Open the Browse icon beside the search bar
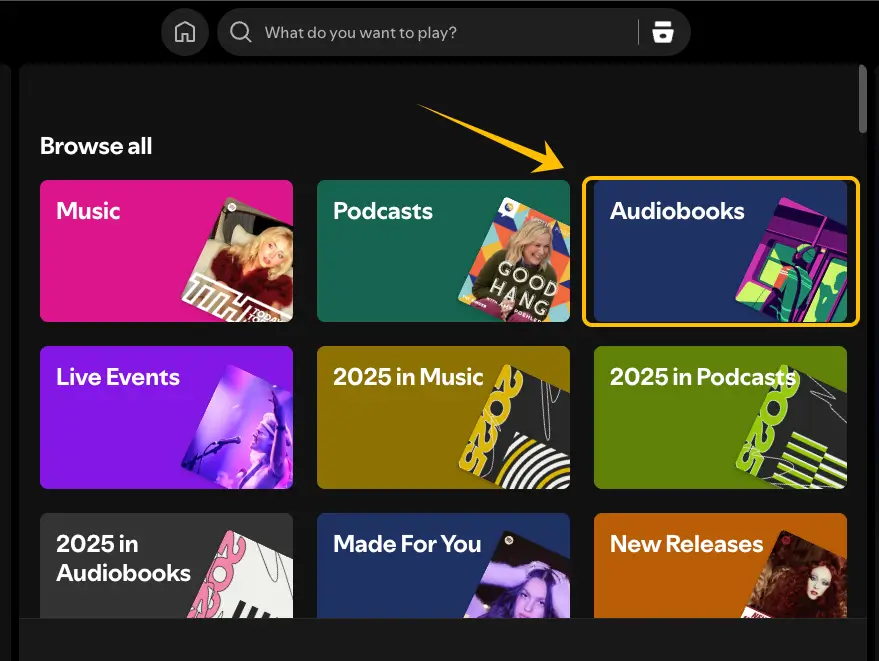 click(x=663, y=31)
